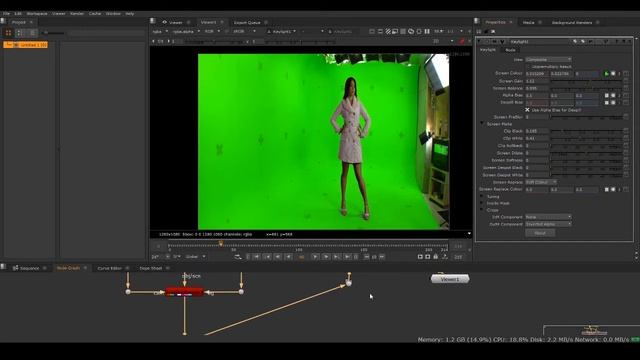Open the rgba.alpha channel dropdown

pyautogui.click(x=186, y=31)
